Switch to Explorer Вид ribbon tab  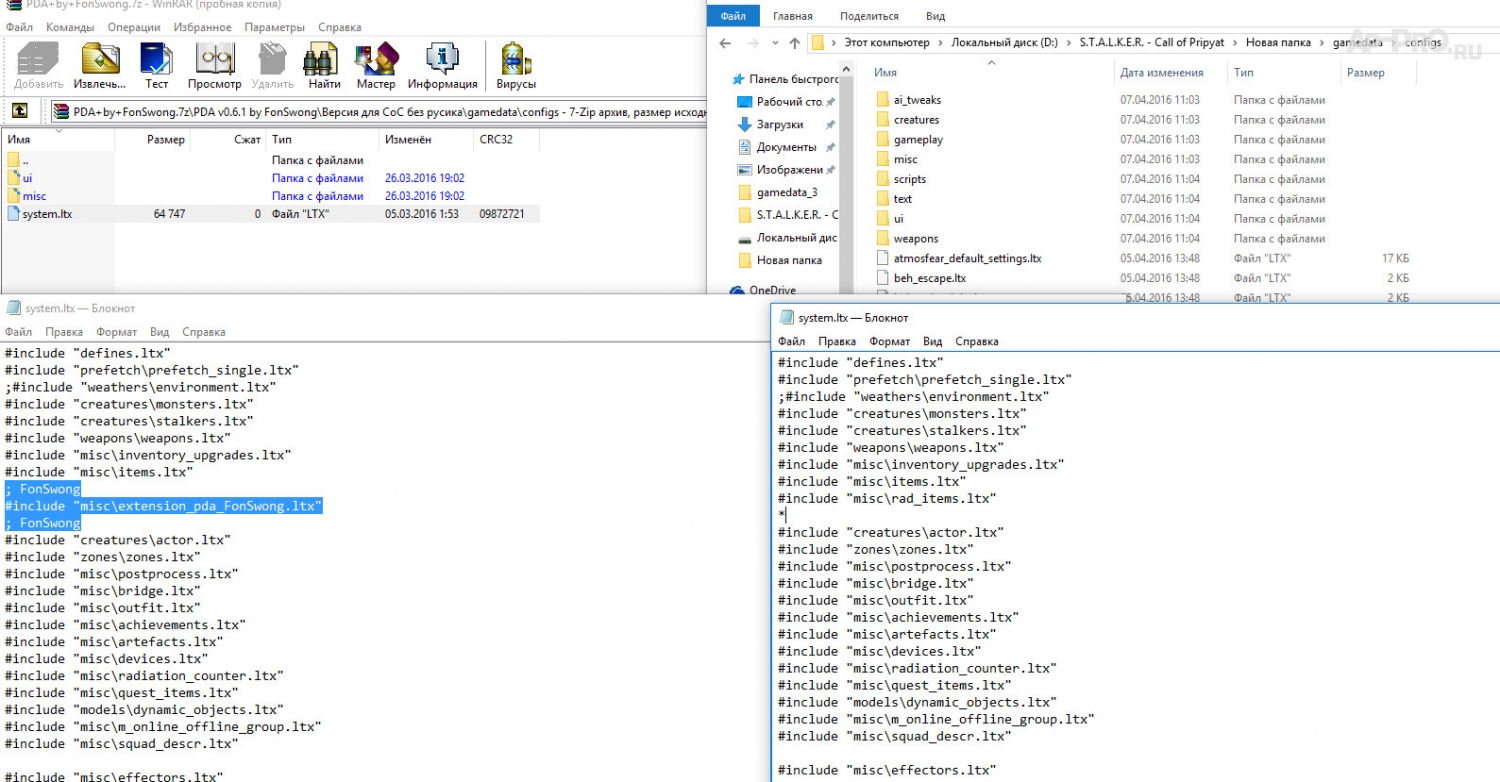click(935, 16)
